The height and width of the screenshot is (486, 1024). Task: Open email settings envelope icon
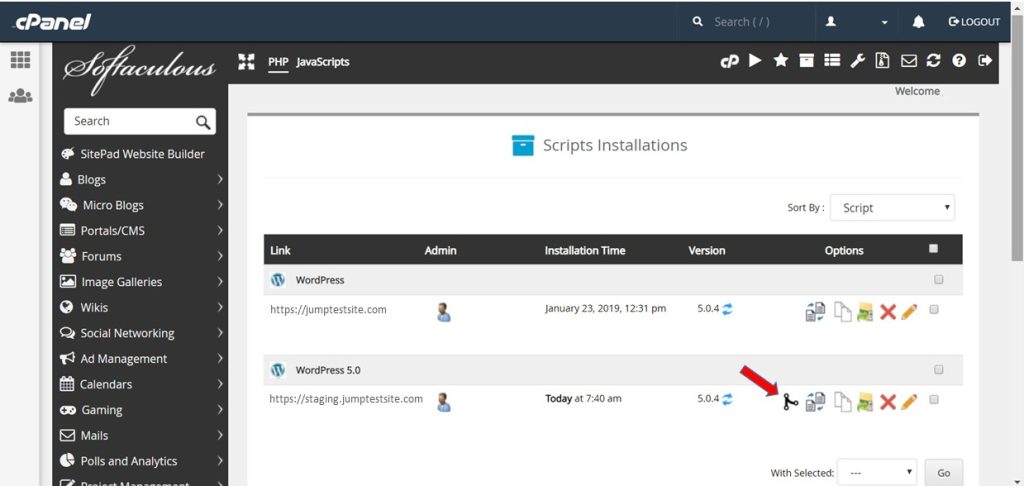click(x=908, y=61)
